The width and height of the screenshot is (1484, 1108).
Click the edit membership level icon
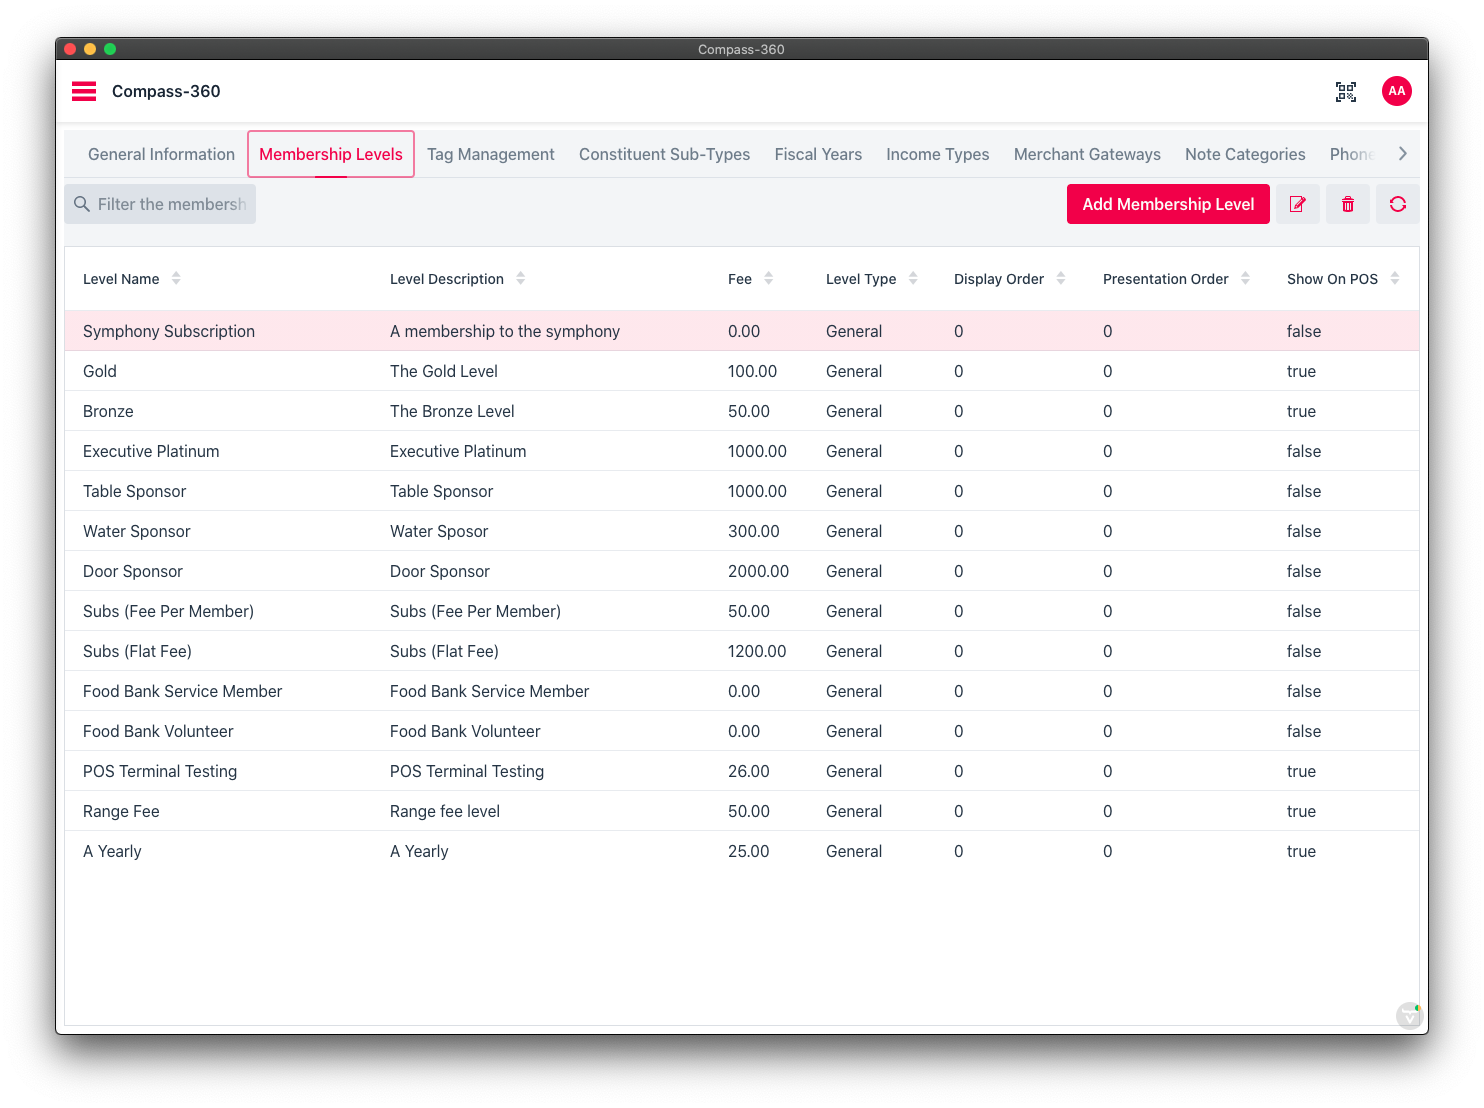pyautogui.click(x=1298, y=204)
